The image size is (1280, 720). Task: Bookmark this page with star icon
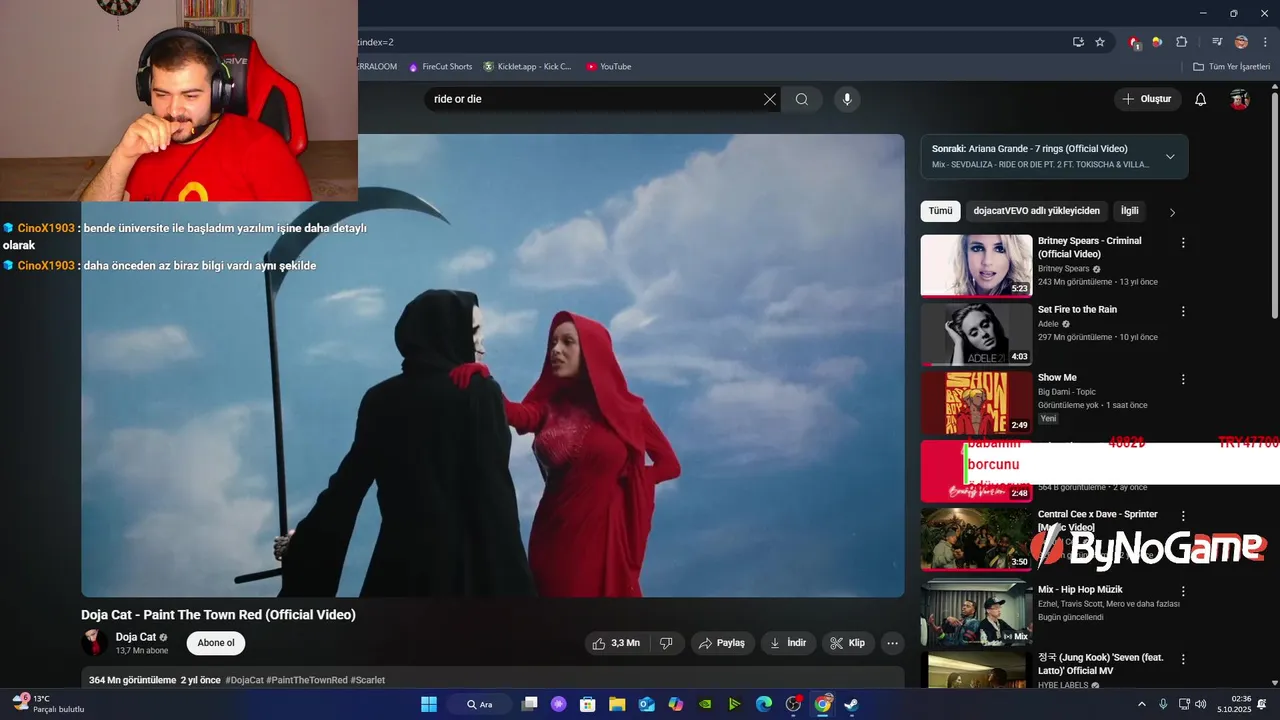coord(1100,42)
